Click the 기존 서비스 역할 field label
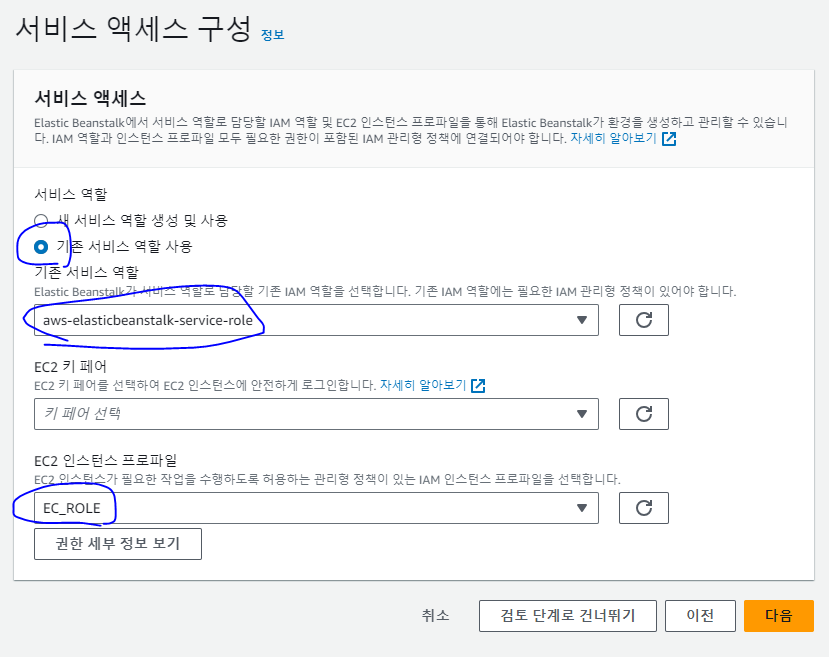 (x=86, y=272)
